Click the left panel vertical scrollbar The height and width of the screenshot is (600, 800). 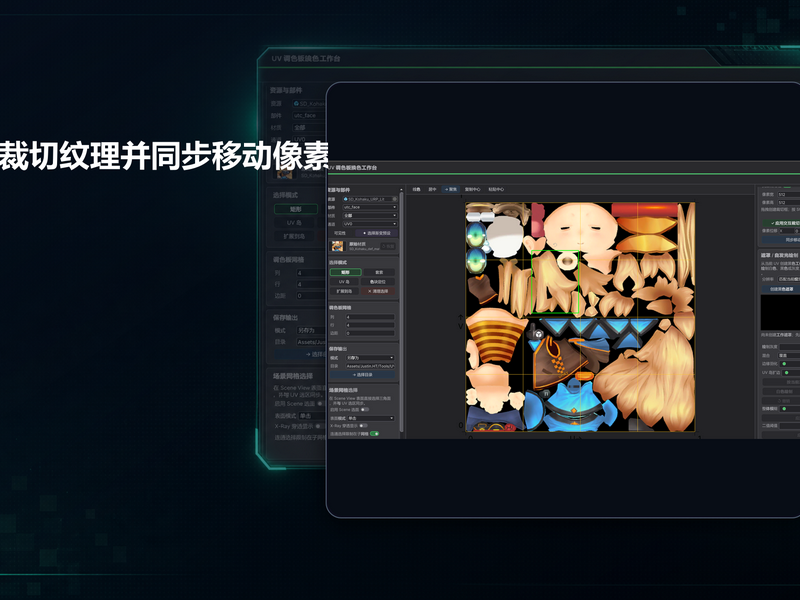[401, 311]
